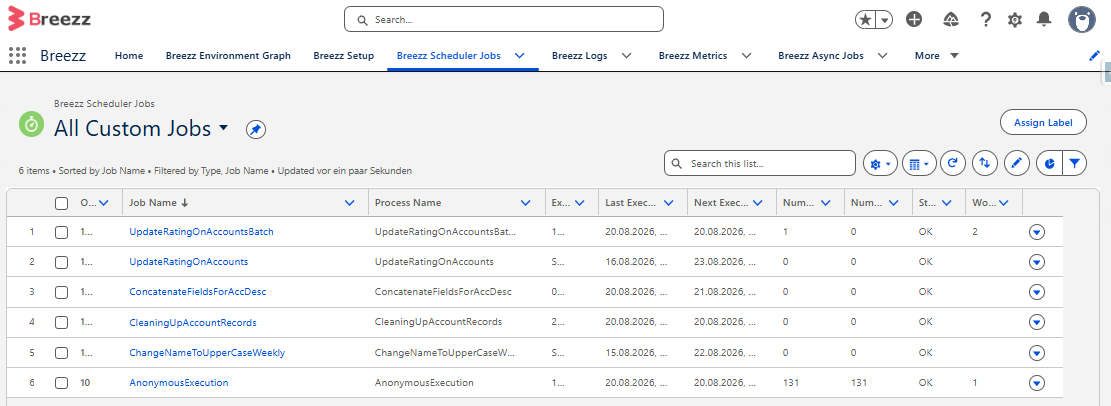Open the UpdateRatingOnAccountsBatch job link
This screenshot has height=406, width=1111.
(x=201, y=232)
